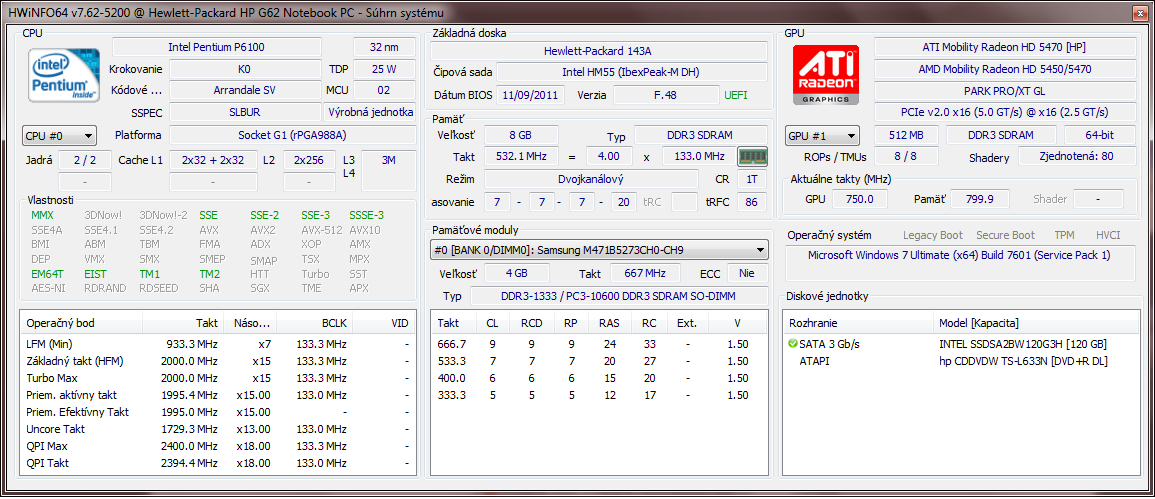Click the RCD column header in memory timings

531,323
